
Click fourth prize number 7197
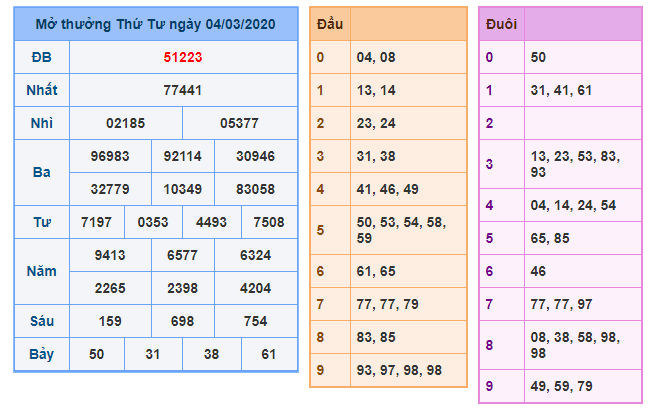click(97, 222)
